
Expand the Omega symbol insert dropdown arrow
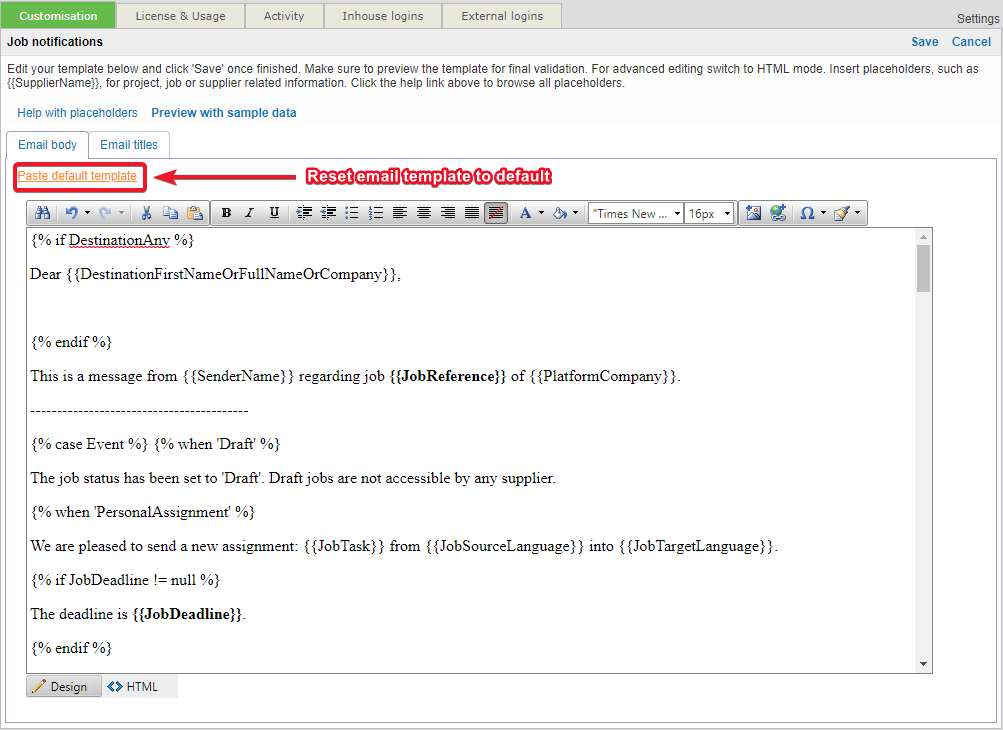pyautogui.click(x=821, y=213)
